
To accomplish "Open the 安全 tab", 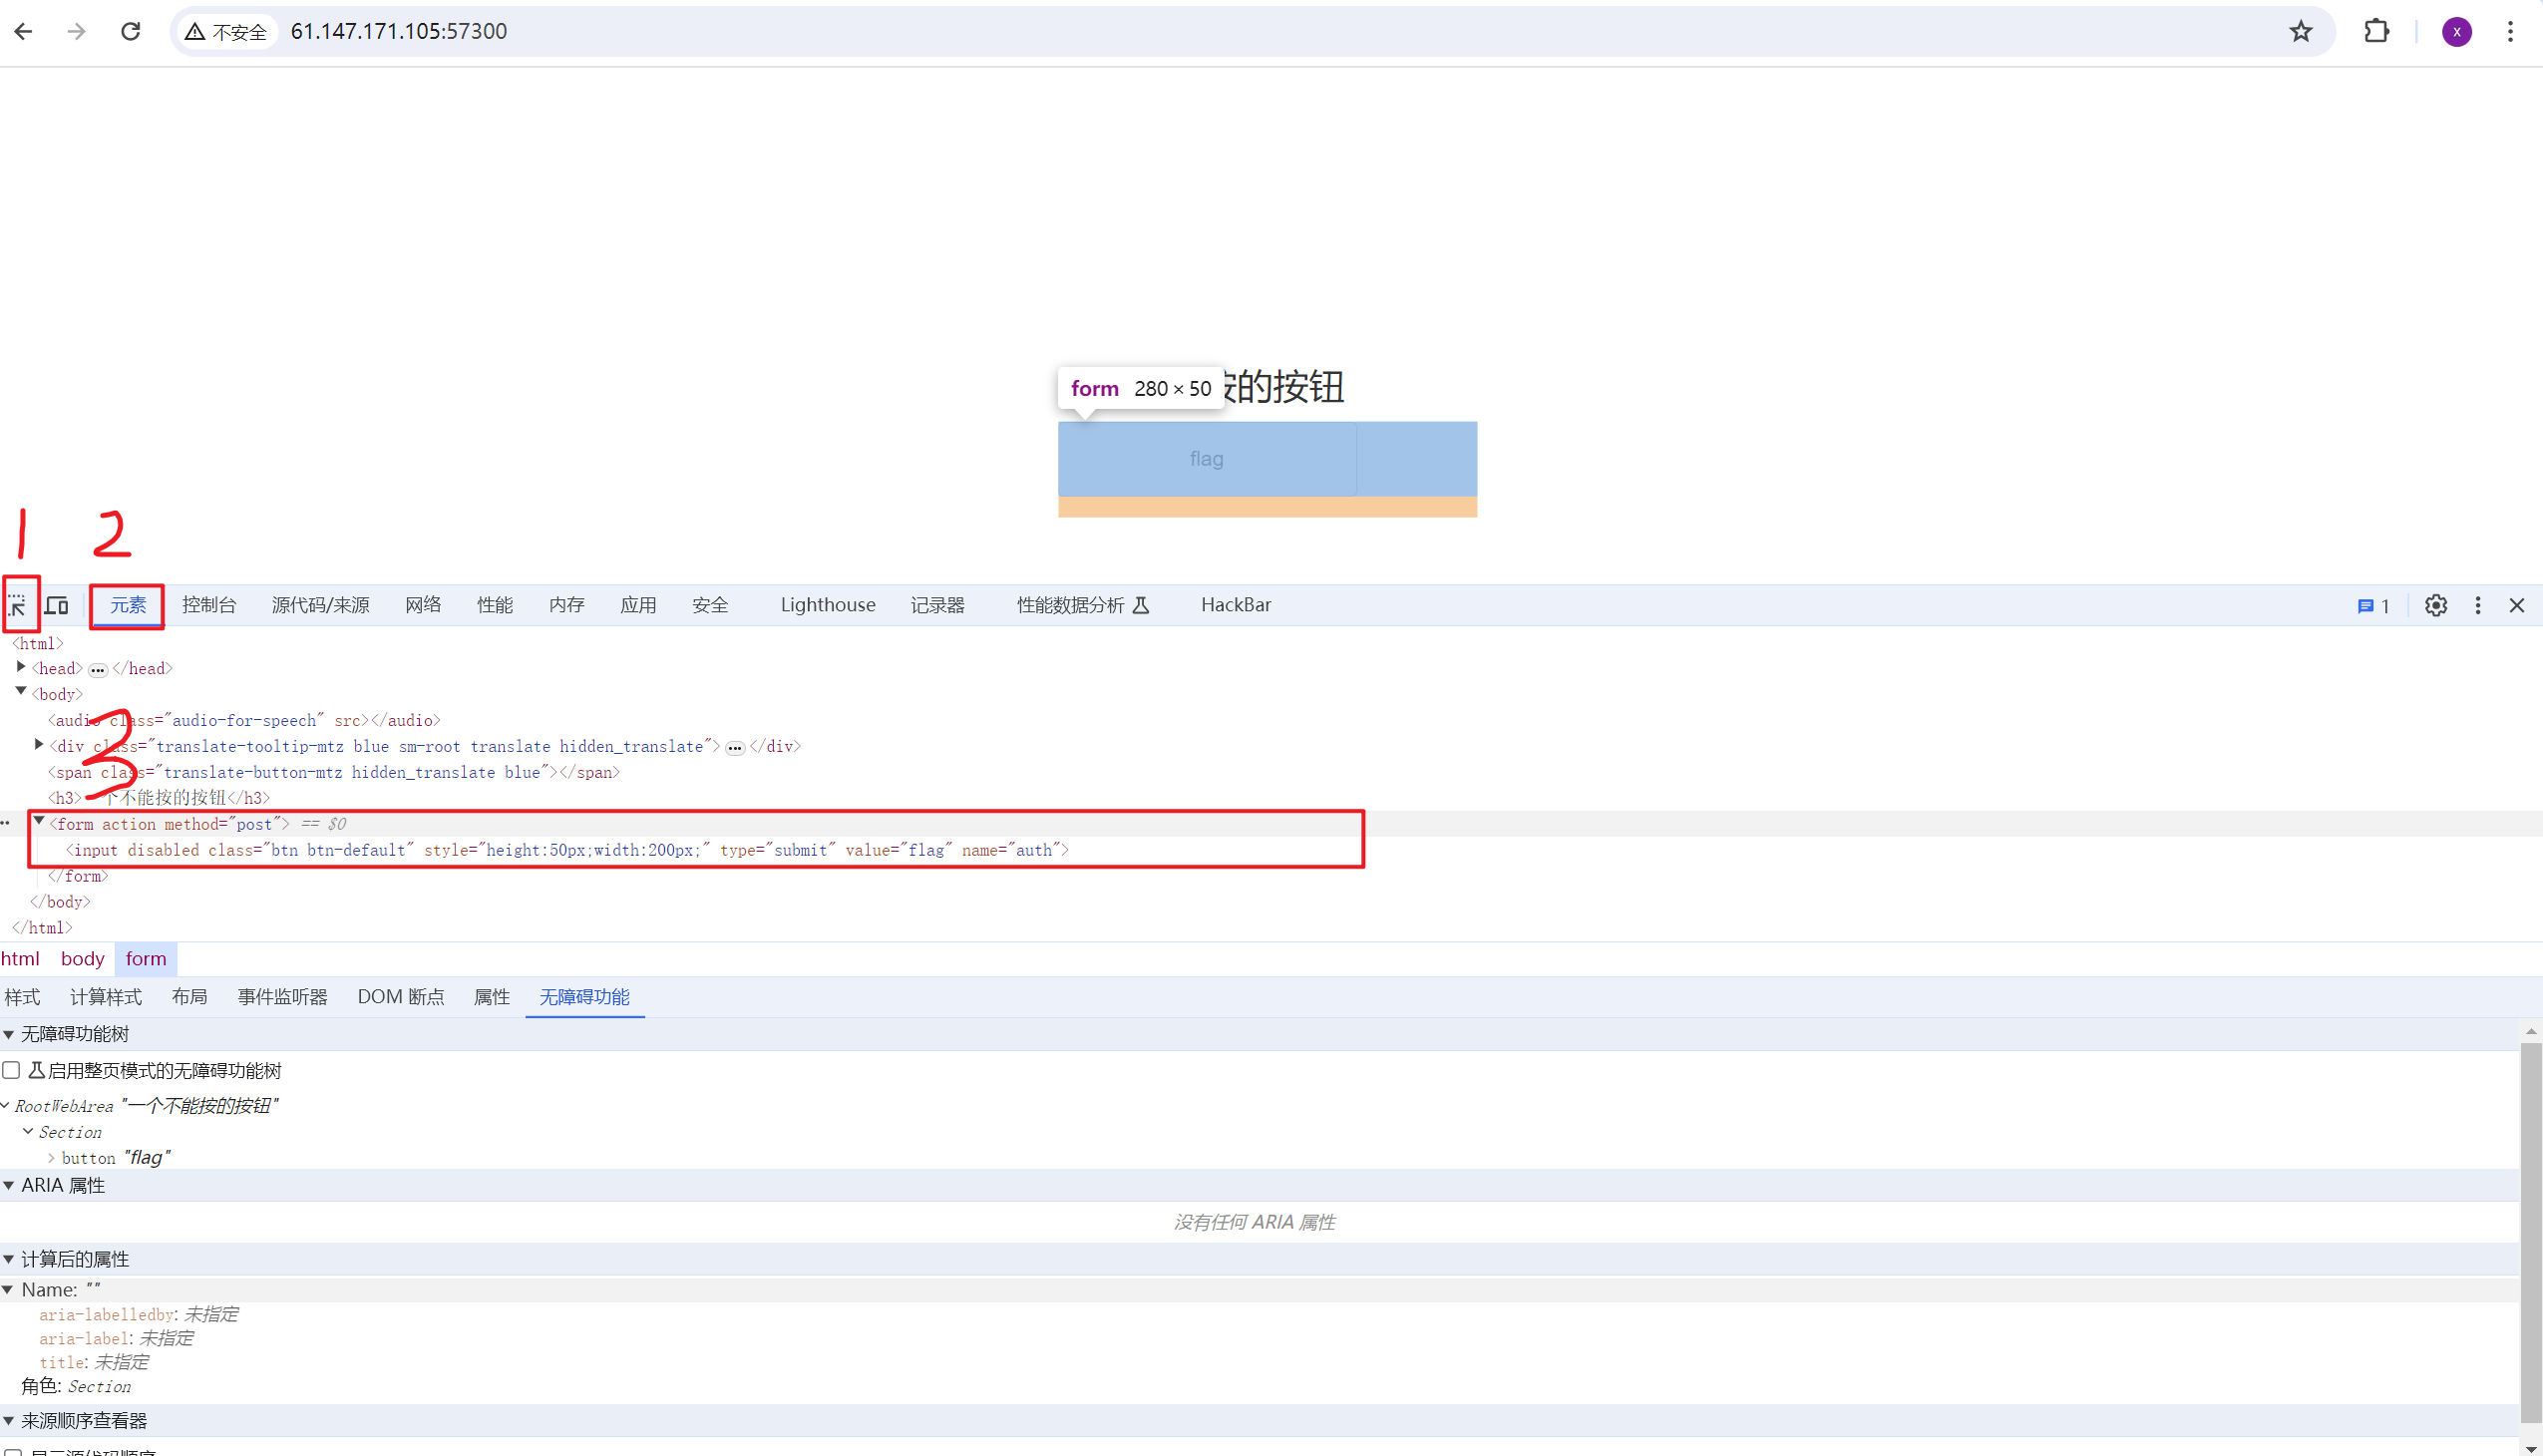I will (x=710, y=605).
